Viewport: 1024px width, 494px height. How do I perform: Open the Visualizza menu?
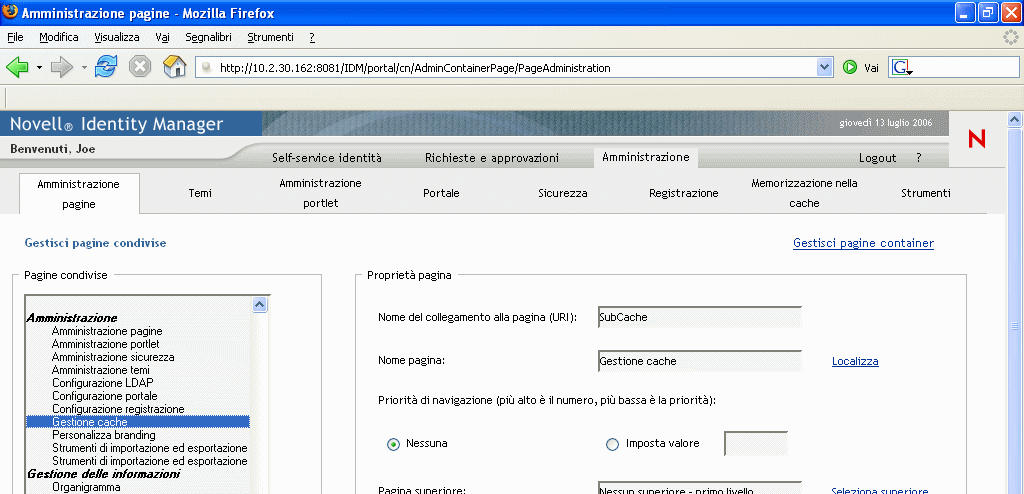[117, 37]
